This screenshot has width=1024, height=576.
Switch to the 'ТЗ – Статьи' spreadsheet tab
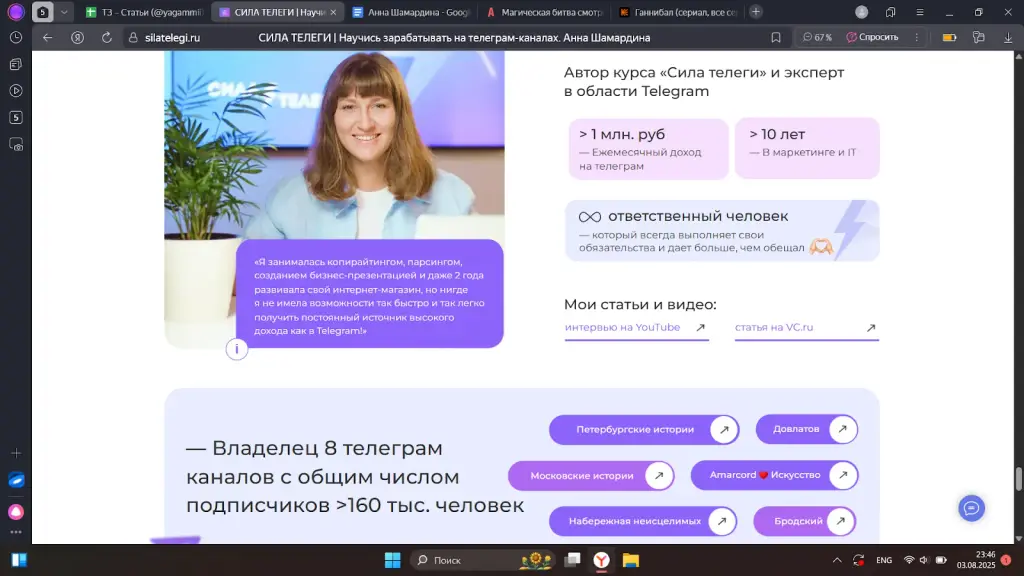144,12
